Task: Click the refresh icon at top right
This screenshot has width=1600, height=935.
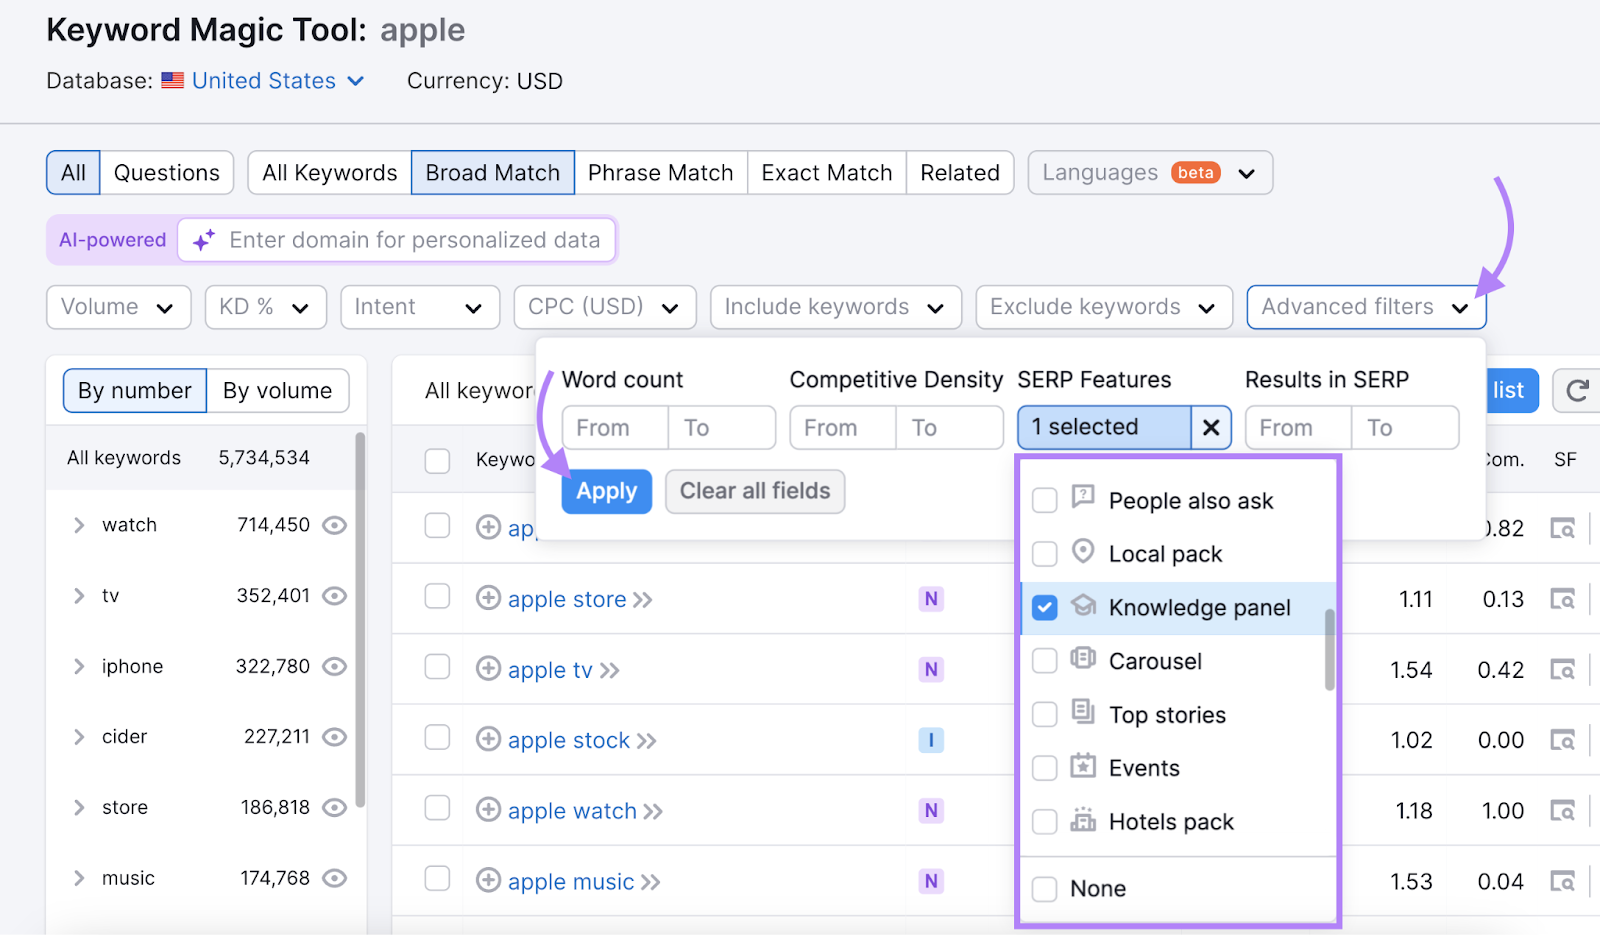Action: click(x=1576, y=390)
